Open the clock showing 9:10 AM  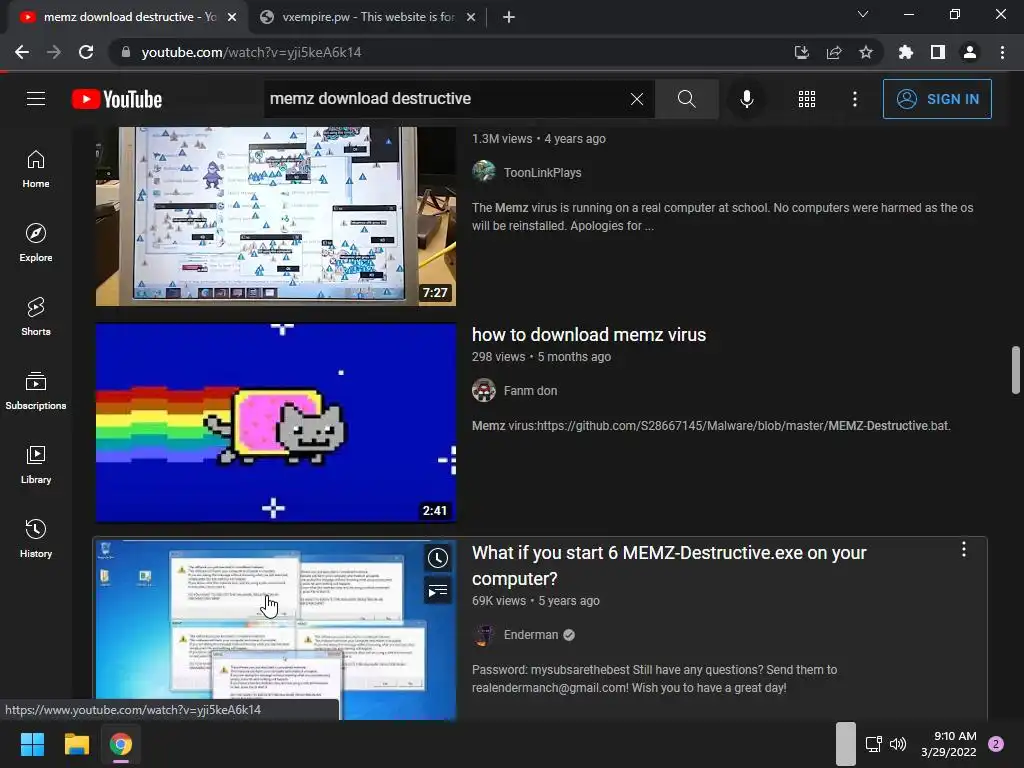949,744
